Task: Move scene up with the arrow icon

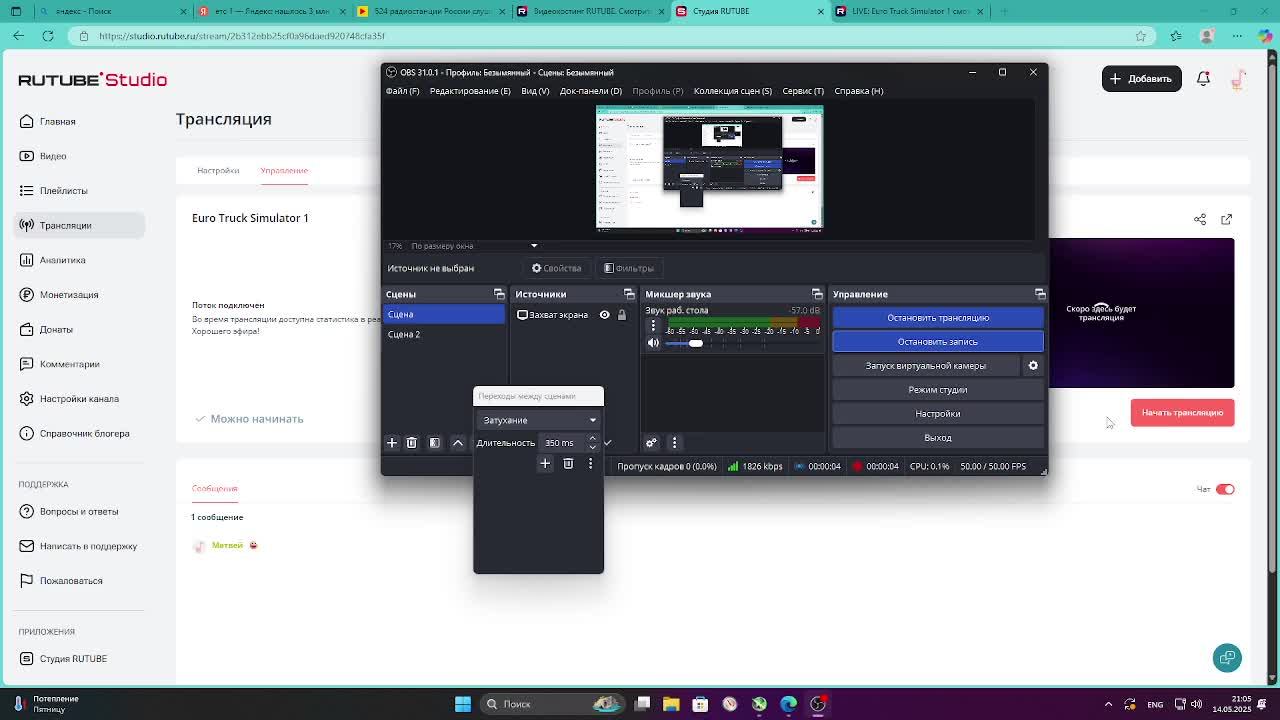Action: (458, 443)
